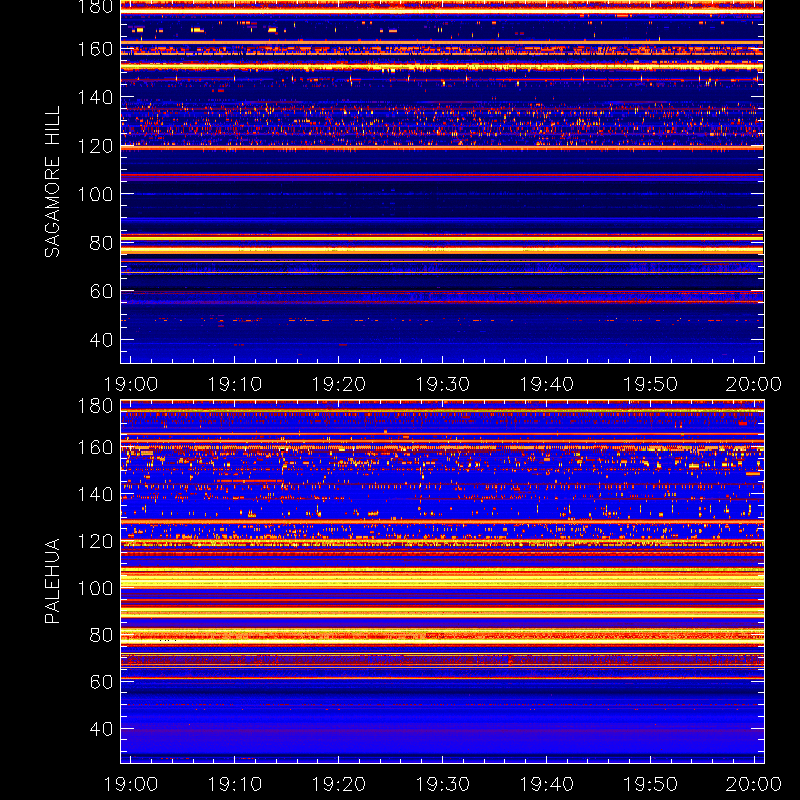Screen dimensions: 800x800
Task: Select the 100 label on Sagamore Hill axis
Action: (x=95, y=194)
